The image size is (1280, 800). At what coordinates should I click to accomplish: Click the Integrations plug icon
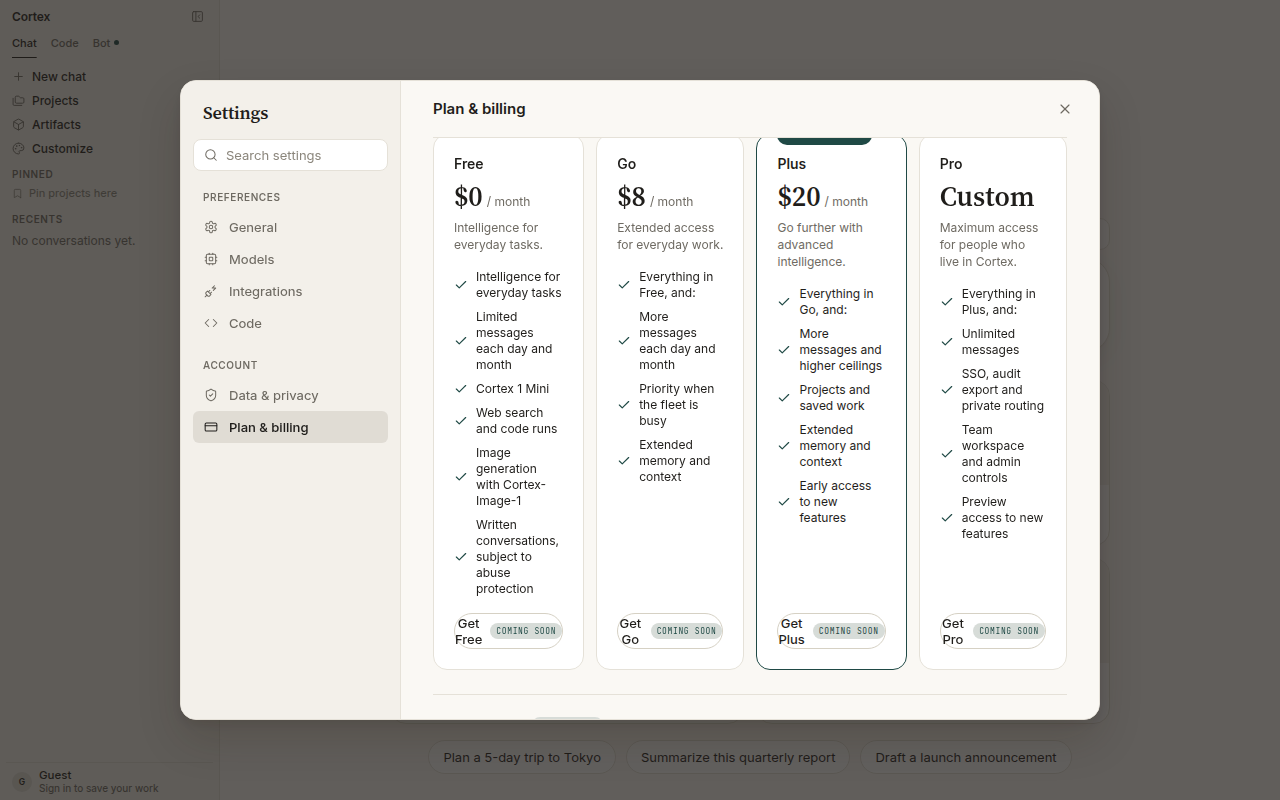point(211,291)
